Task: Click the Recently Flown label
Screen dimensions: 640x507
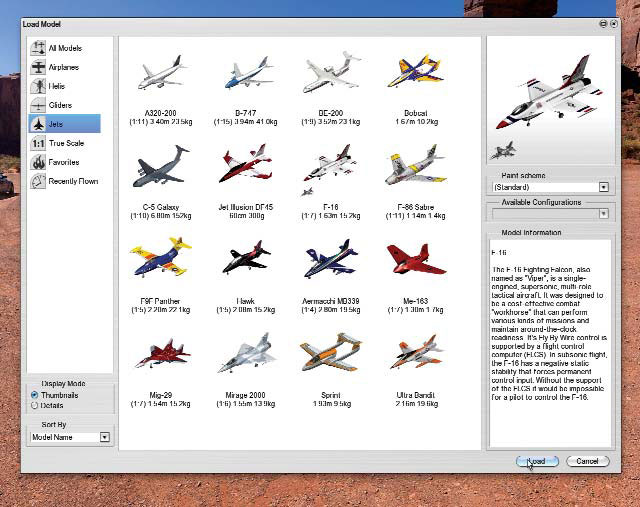Action: point(73,181)
